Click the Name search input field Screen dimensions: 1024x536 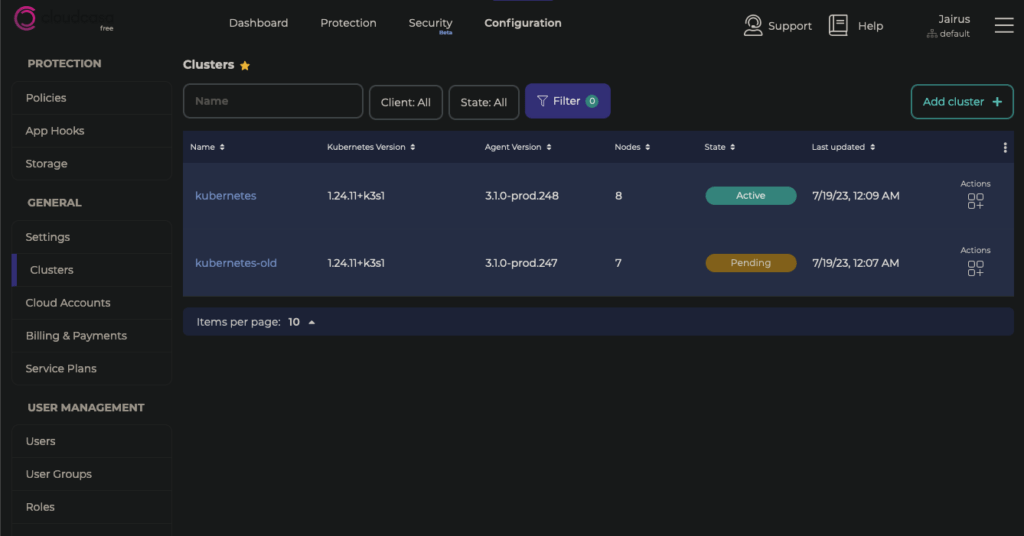click(272, 101)
